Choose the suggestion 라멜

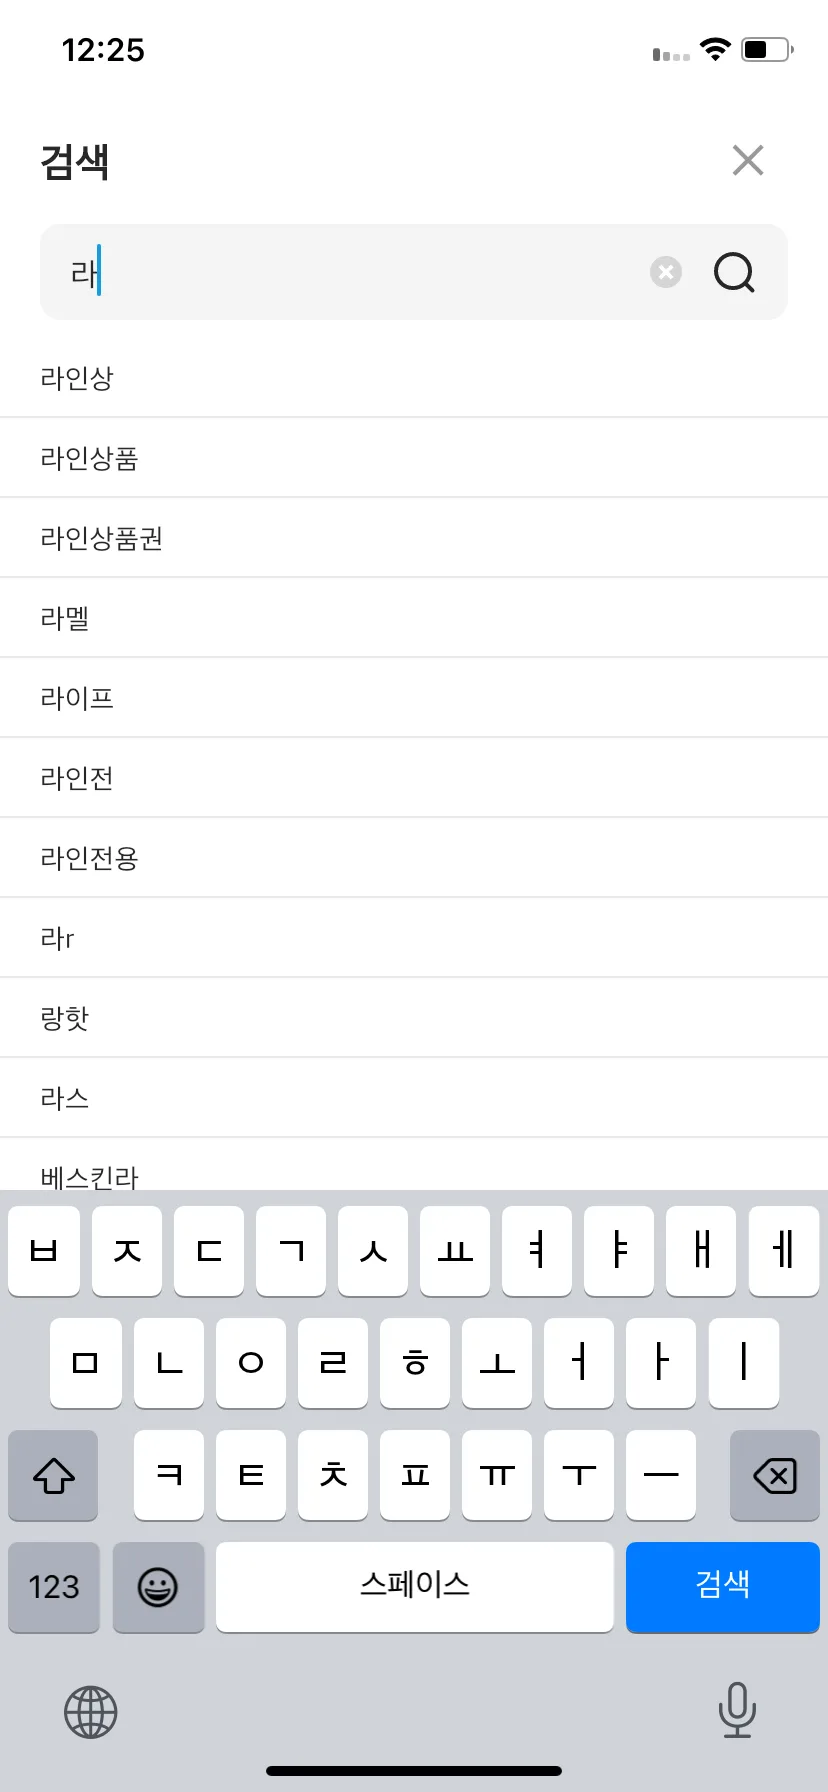click(414, 618)
